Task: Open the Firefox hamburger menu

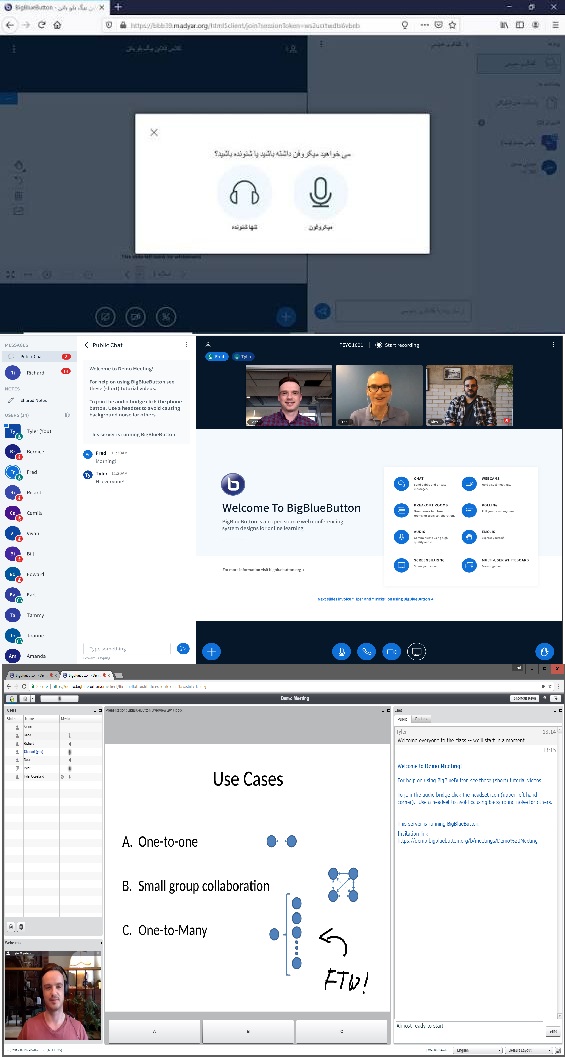Action: click(x=555, y=24)
